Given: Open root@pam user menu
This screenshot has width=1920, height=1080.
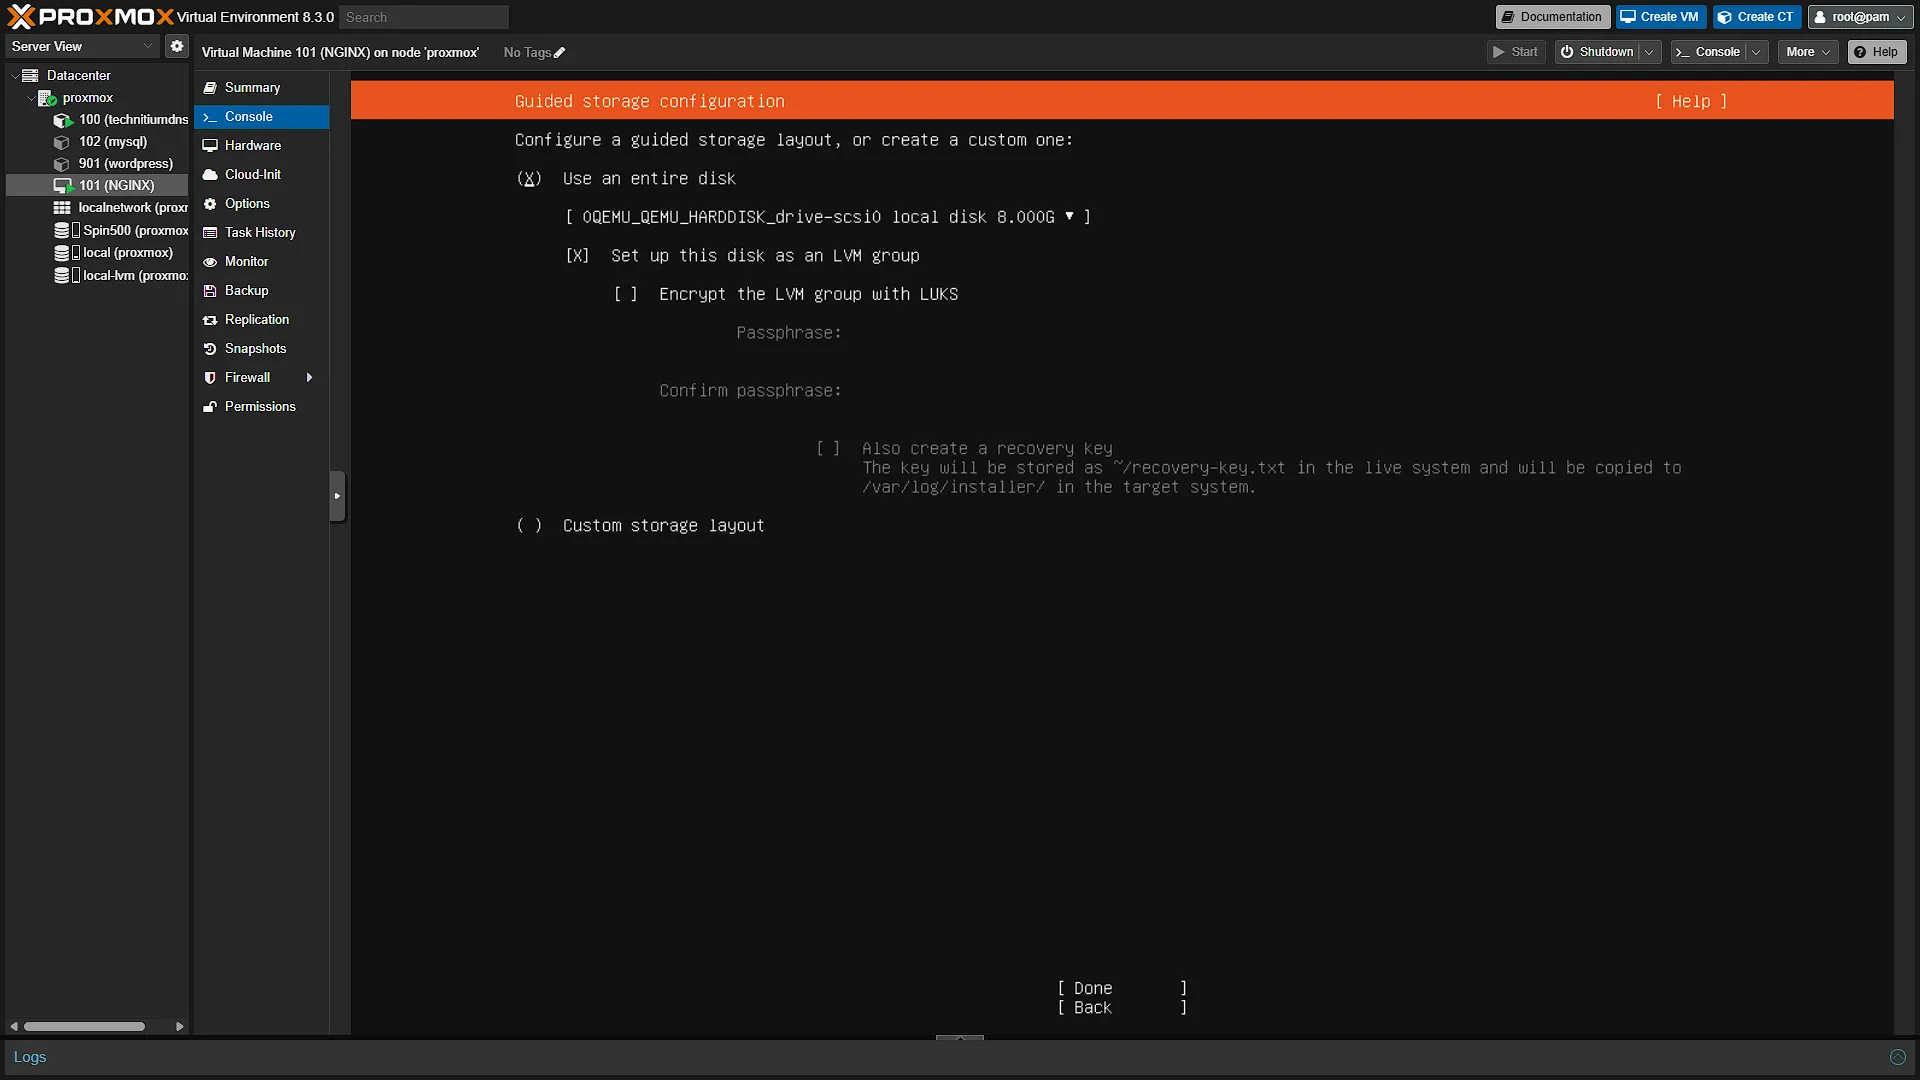Looking at the screenshot, I should 1860,17.
